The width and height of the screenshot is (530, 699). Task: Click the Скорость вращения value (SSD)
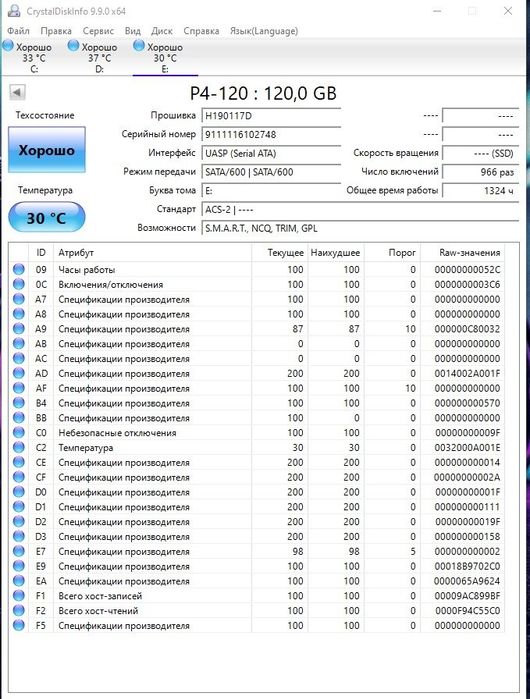[481, 153]
